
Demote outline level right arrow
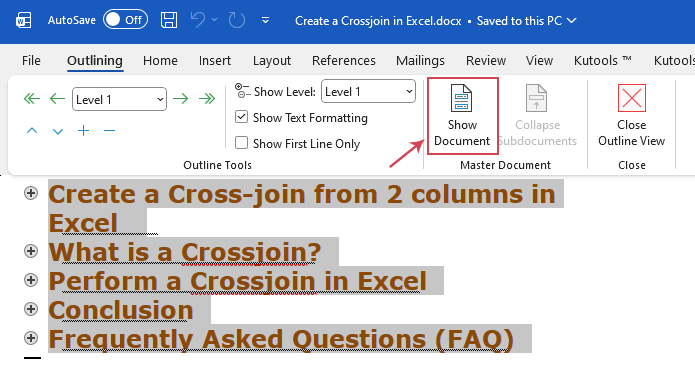180,98
